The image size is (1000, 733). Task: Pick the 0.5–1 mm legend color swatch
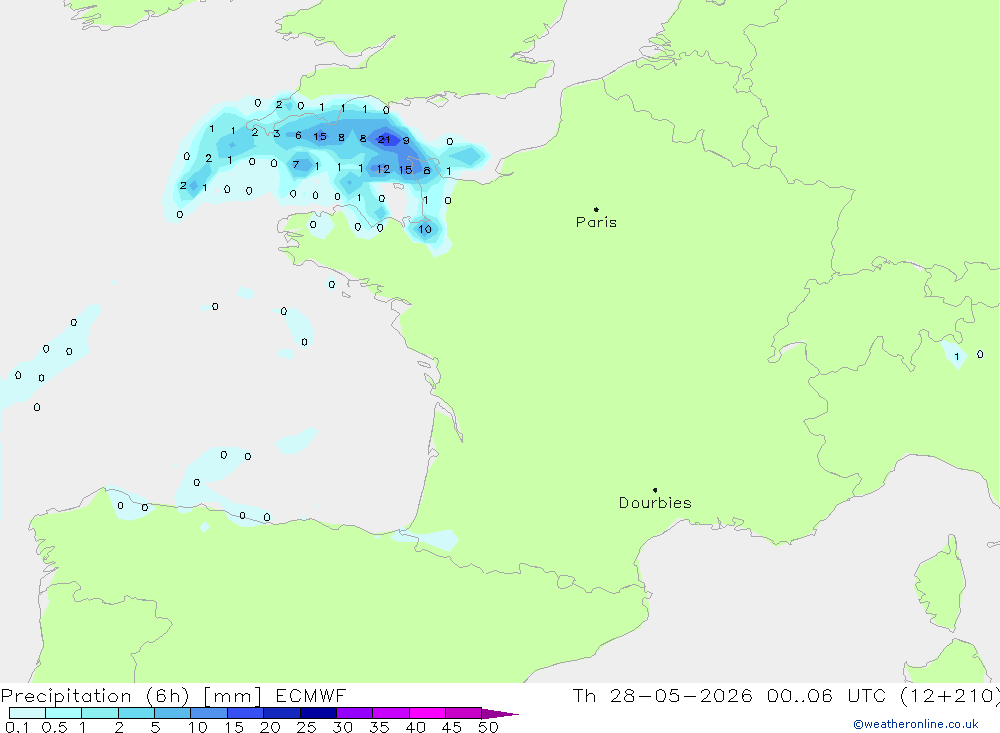[x=64, y=713]
